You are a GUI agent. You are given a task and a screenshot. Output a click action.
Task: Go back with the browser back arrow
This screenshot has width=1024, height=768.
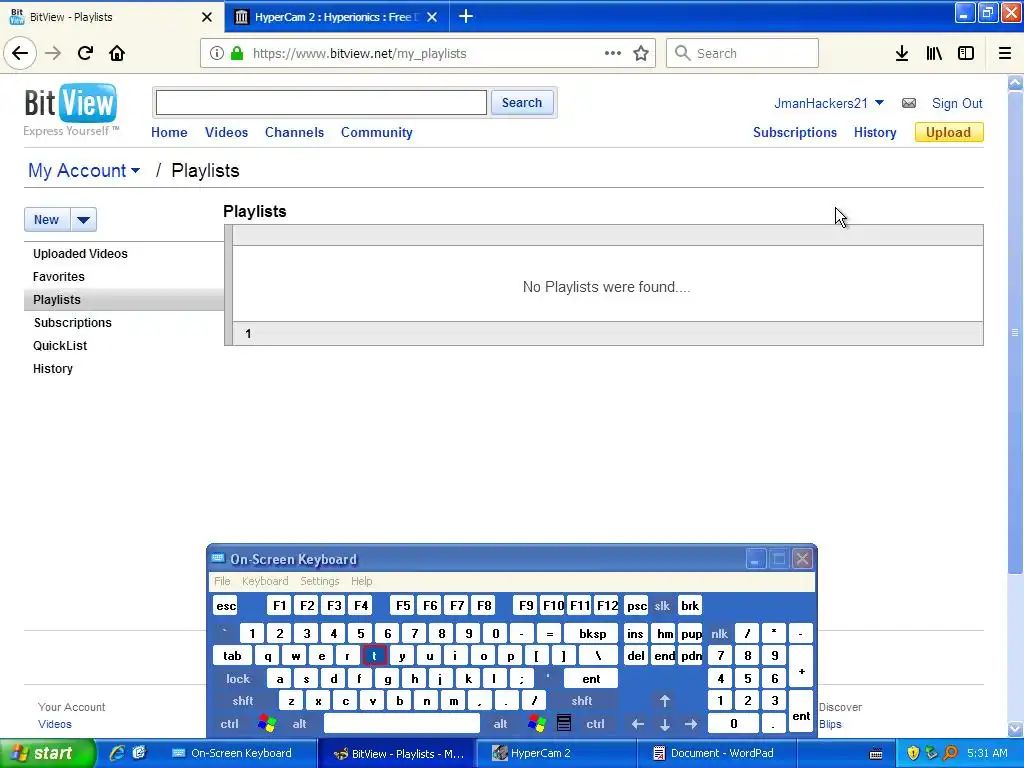[20, 53]
